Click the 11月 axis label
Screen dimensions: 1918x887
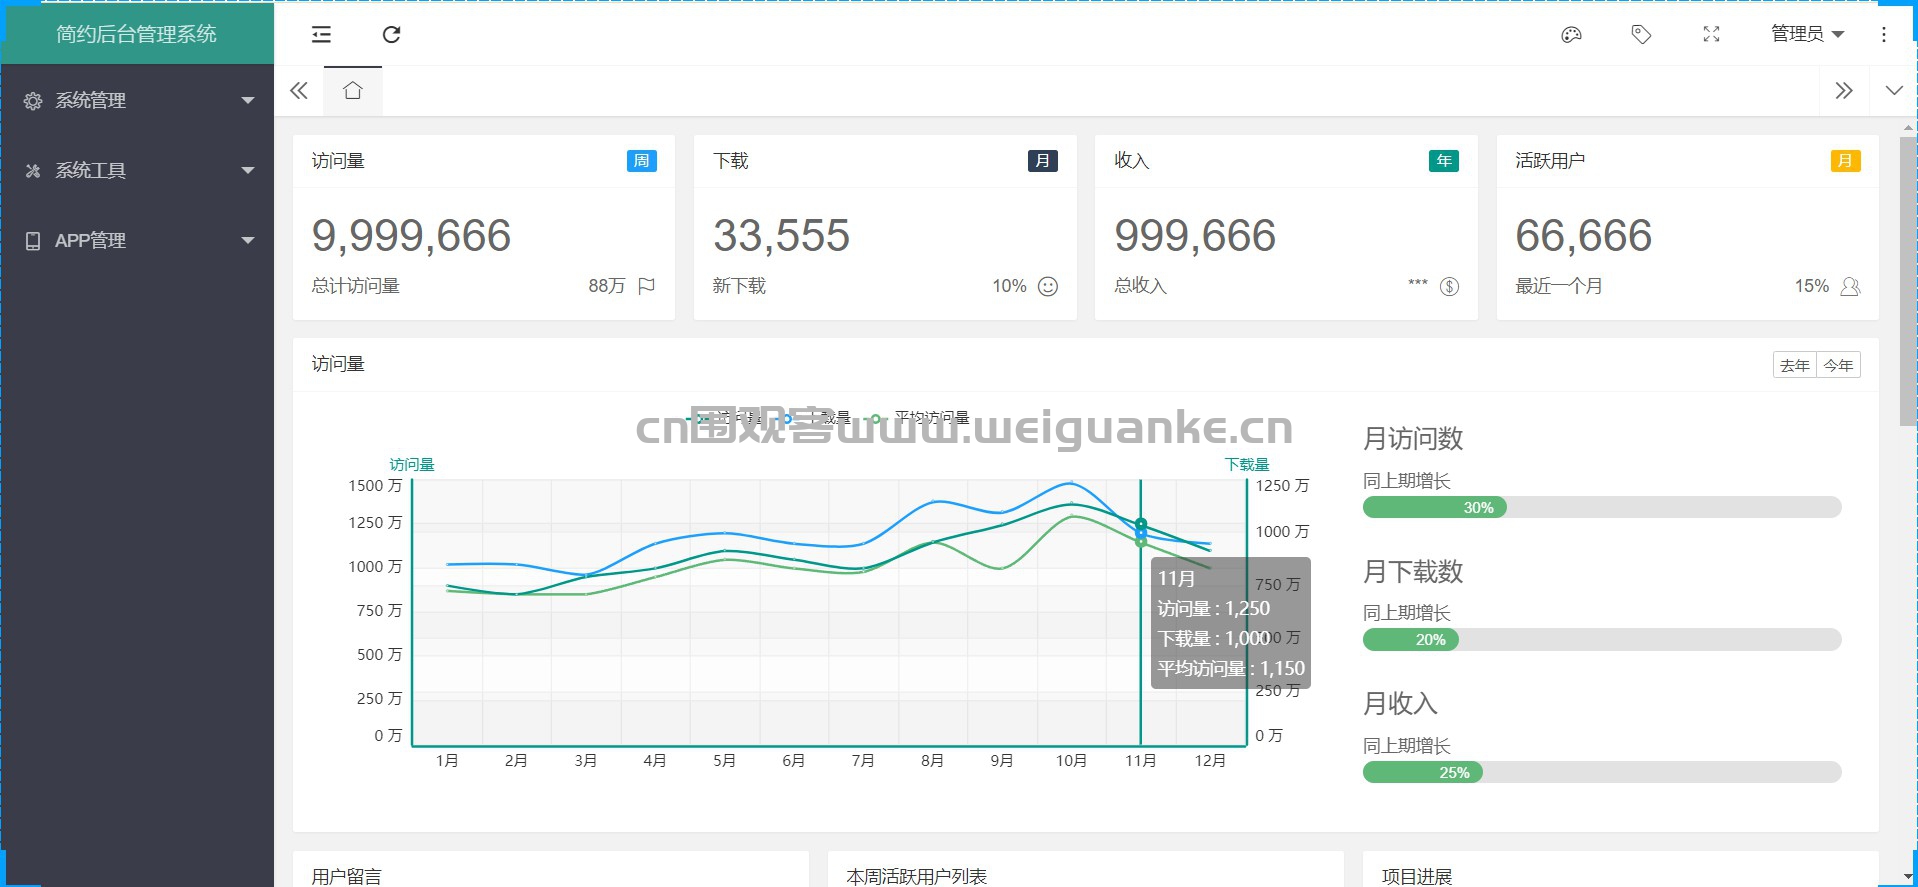[1140, 761]
